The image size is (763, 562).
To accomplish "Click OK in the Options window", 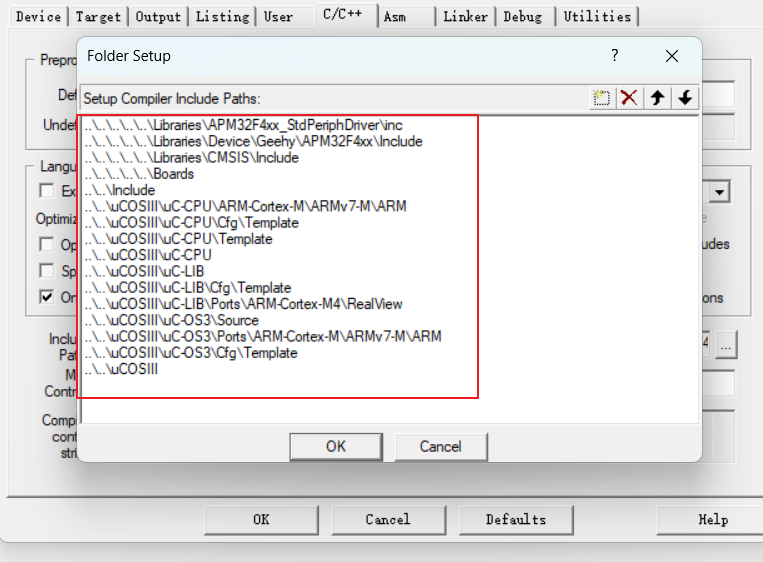I will 261,520.
